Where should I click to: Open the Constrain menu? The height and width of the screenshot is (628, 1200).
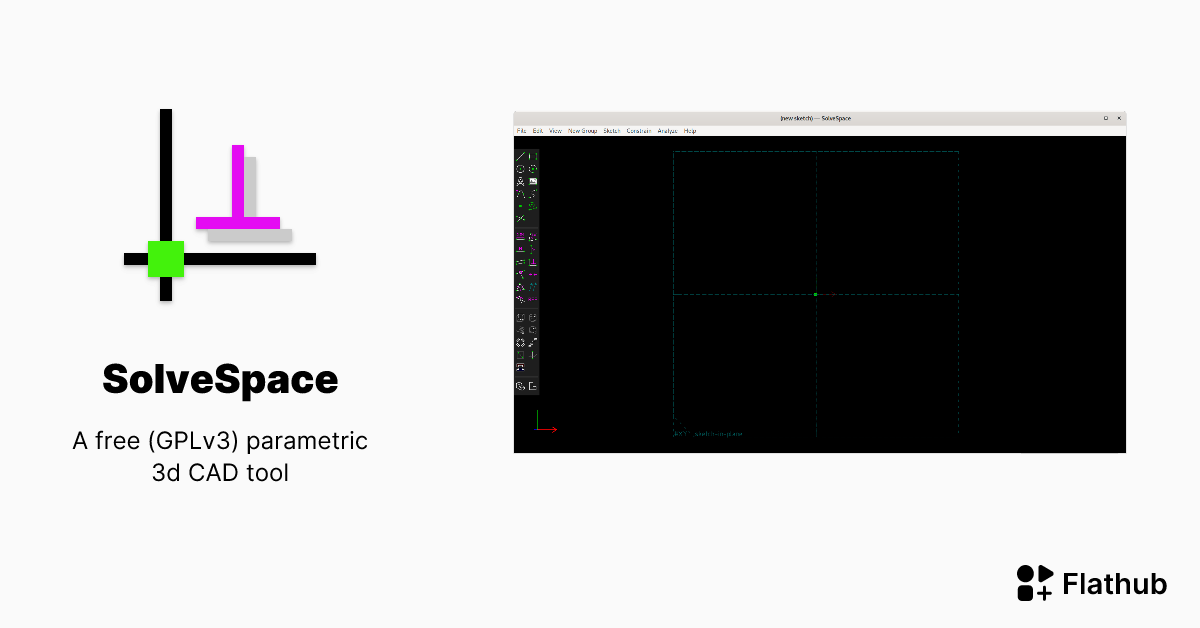pyautogui.click(x=639, y=131)
